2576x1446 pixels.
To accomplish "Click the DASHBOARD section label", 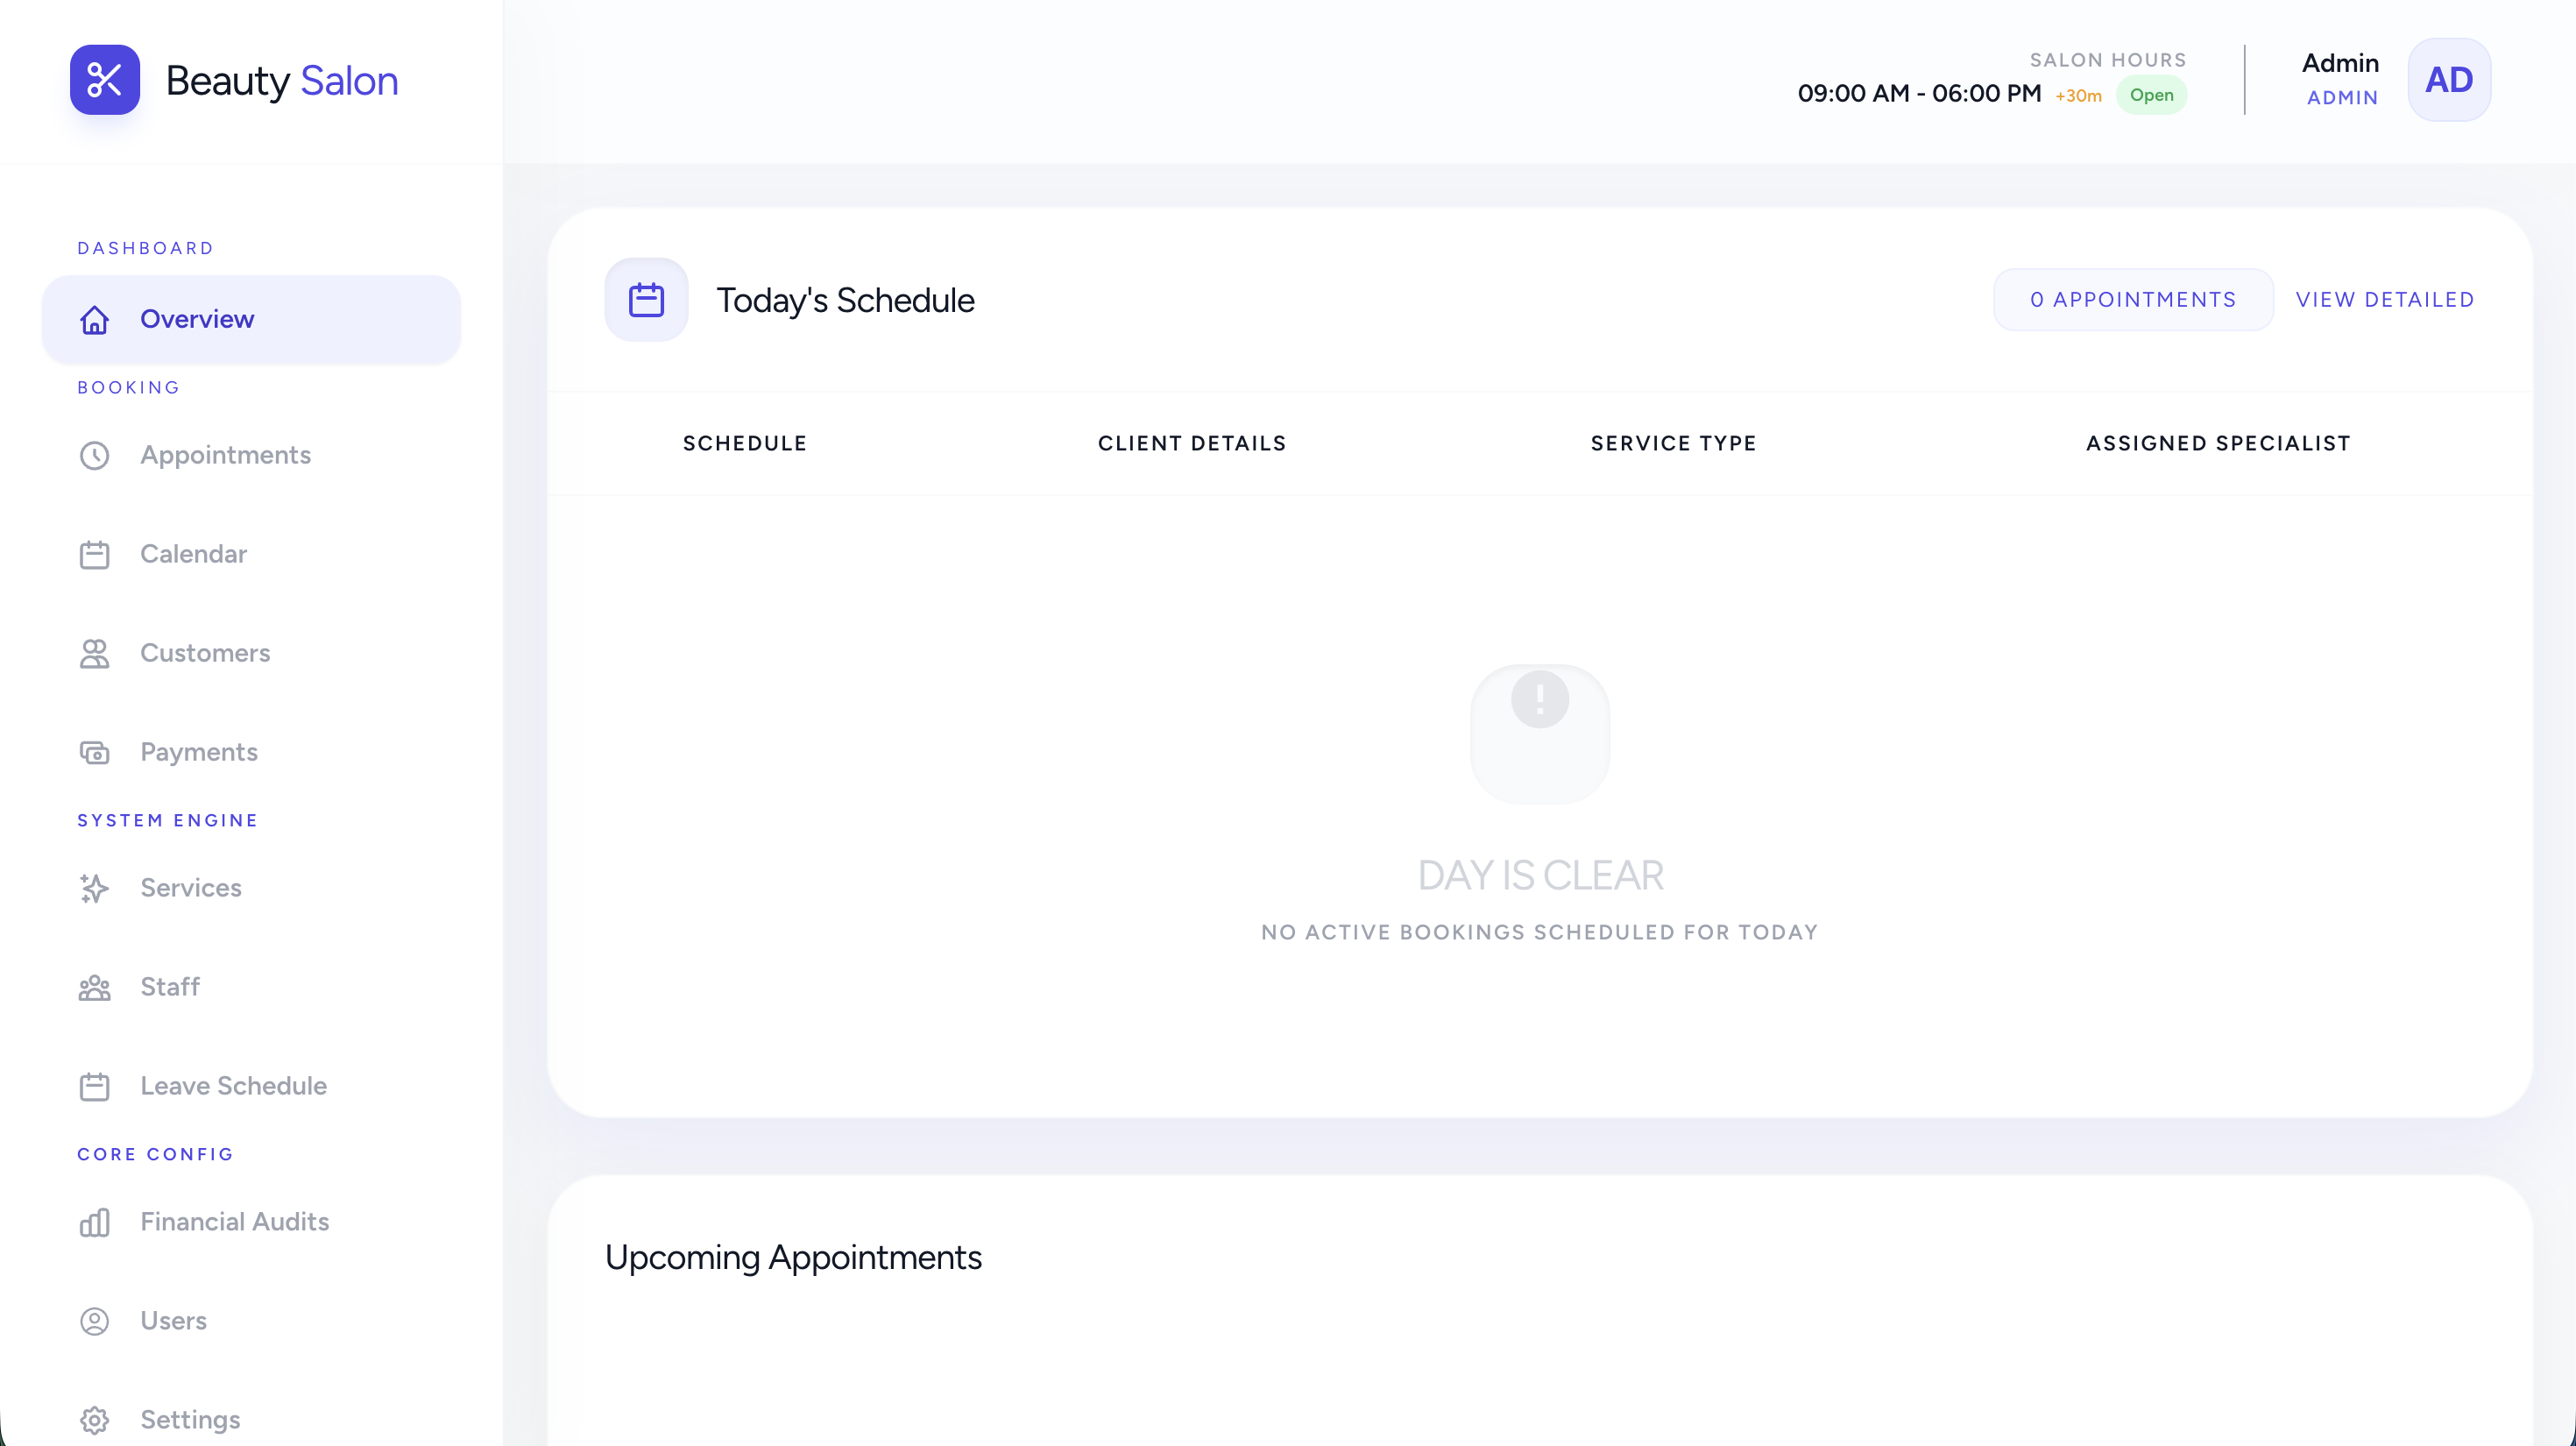I will pyautogui.click(x=146, y=249).
